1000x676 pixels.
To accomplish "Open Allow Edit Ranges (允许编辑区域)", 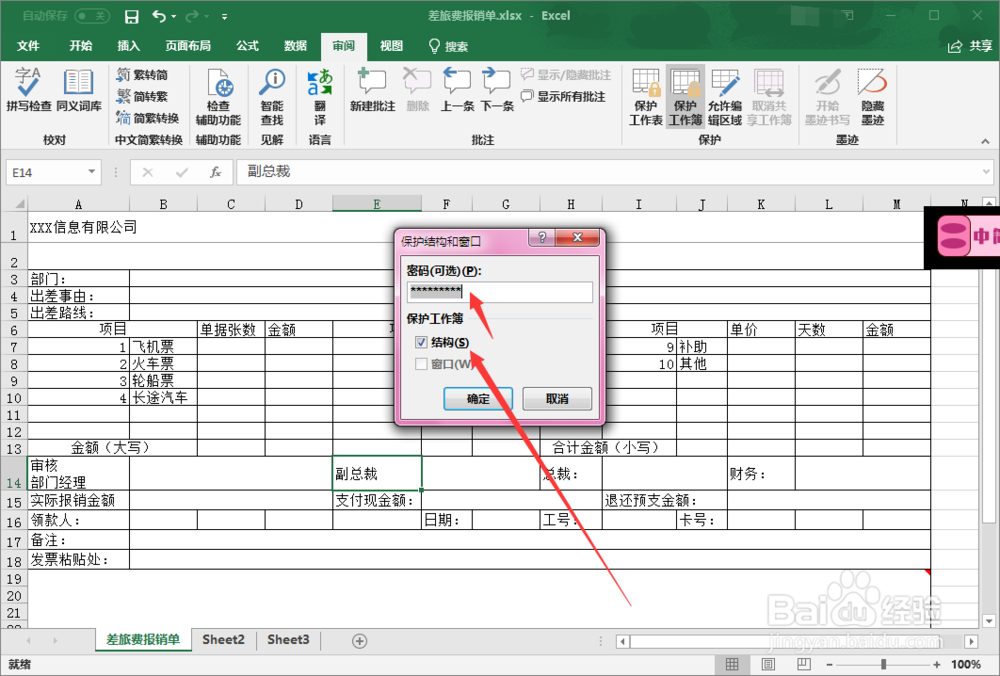I will pos(725,98).
